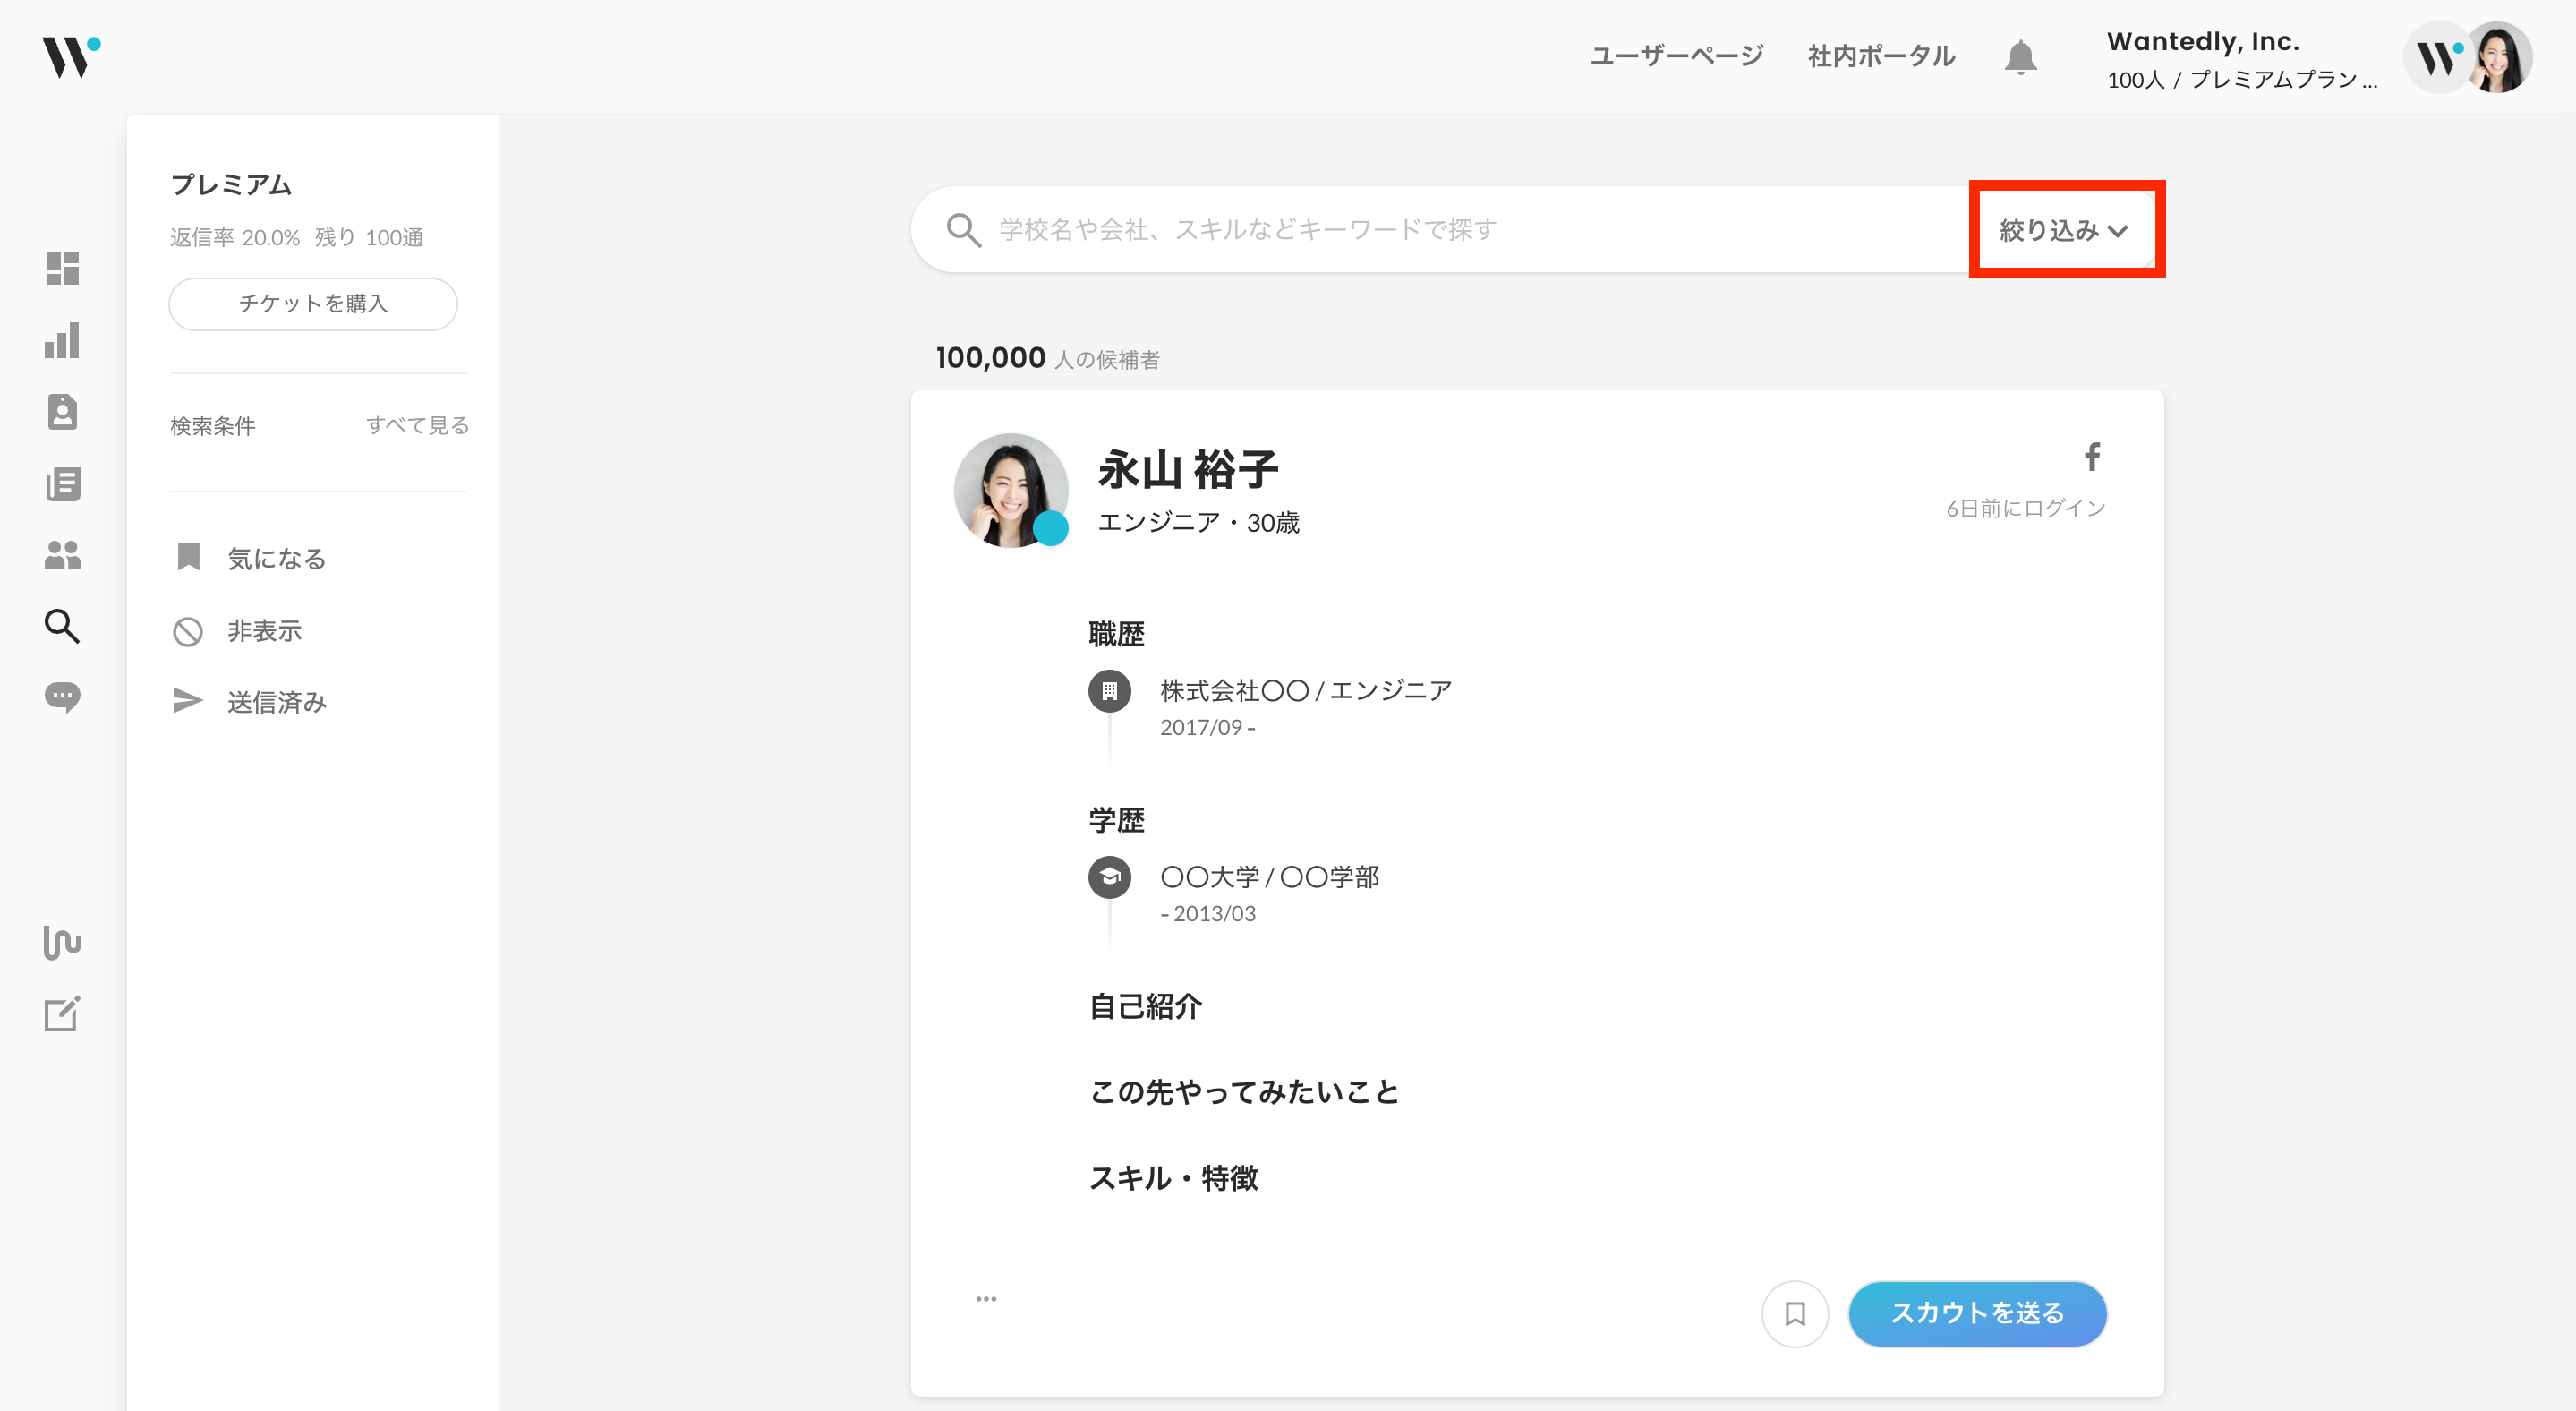Expand the candidate card options with三点リーダー
Viewport: 2576px width, 1411px height.
click(986, 1298)
